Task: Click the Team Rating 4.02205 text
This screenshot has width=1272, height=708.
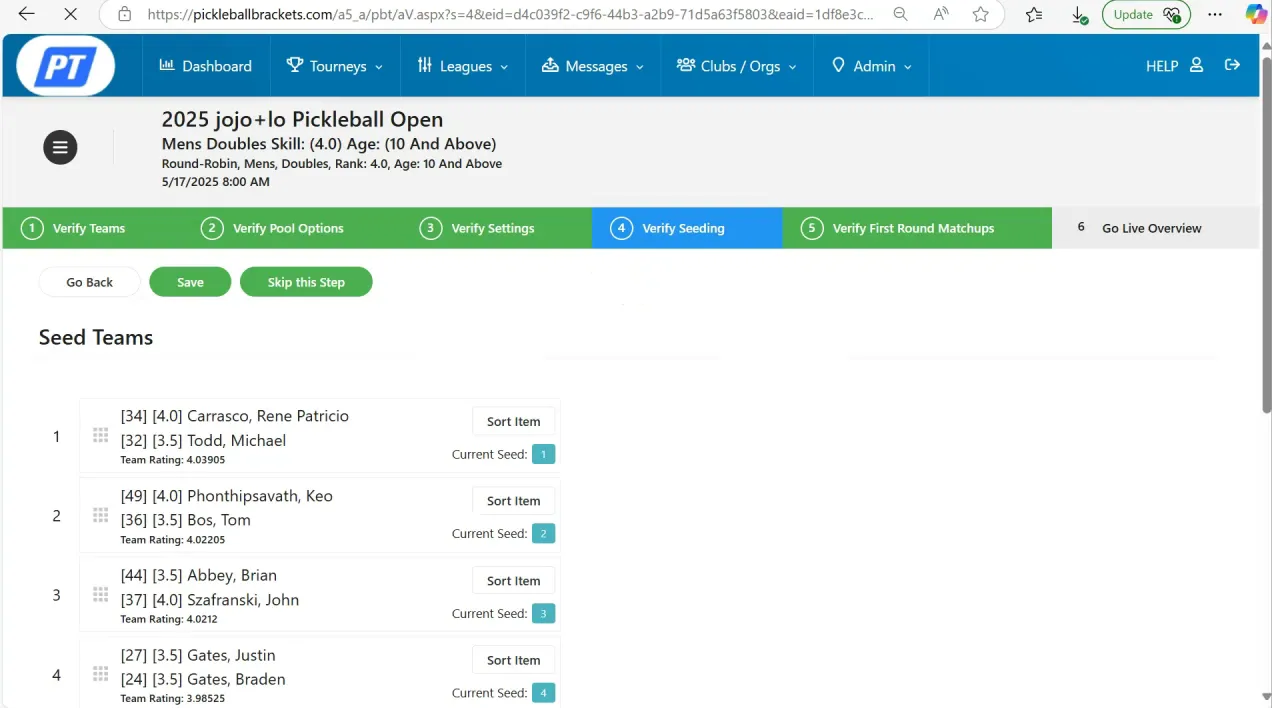Action: click(173, 540)
